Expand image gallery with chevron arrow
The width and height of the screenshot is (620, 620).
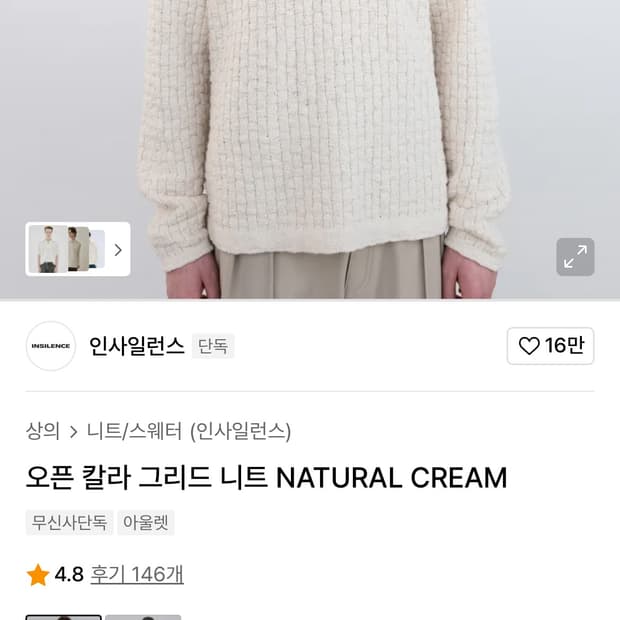pyautogui.click(x=118, y=250)
